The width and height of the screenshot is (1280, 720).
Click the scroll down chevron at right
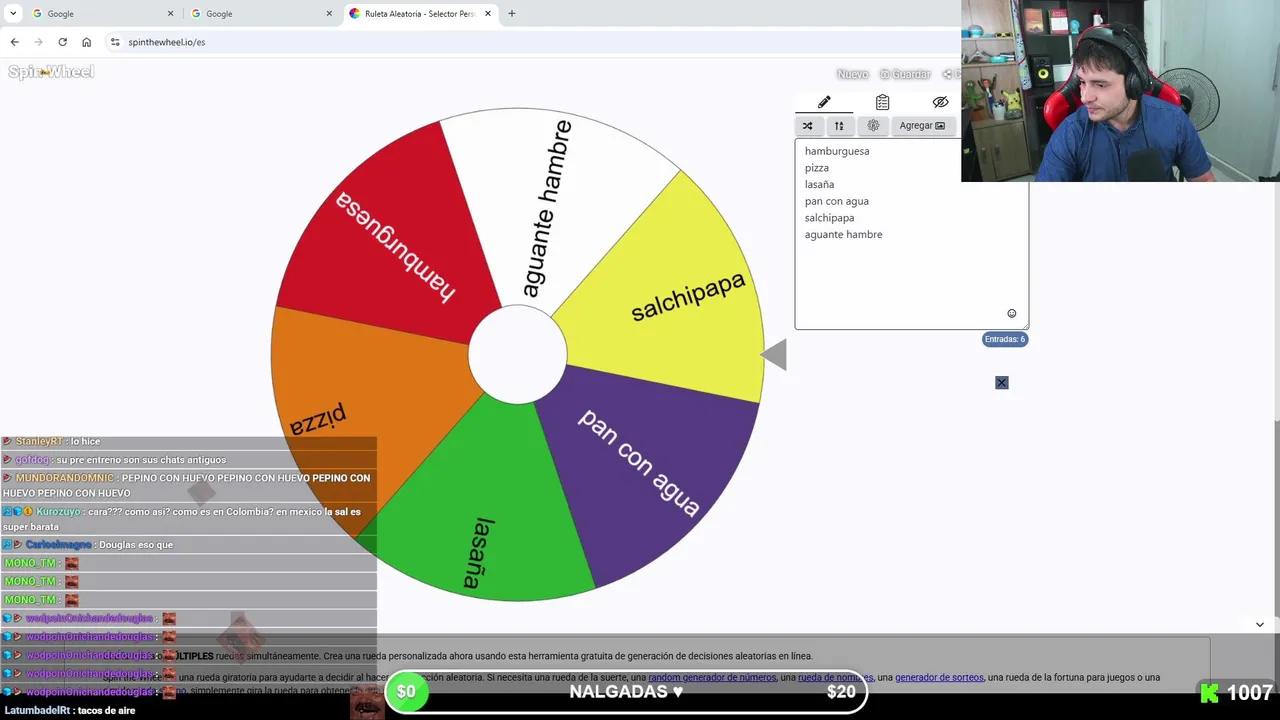tap(1260, 624)
